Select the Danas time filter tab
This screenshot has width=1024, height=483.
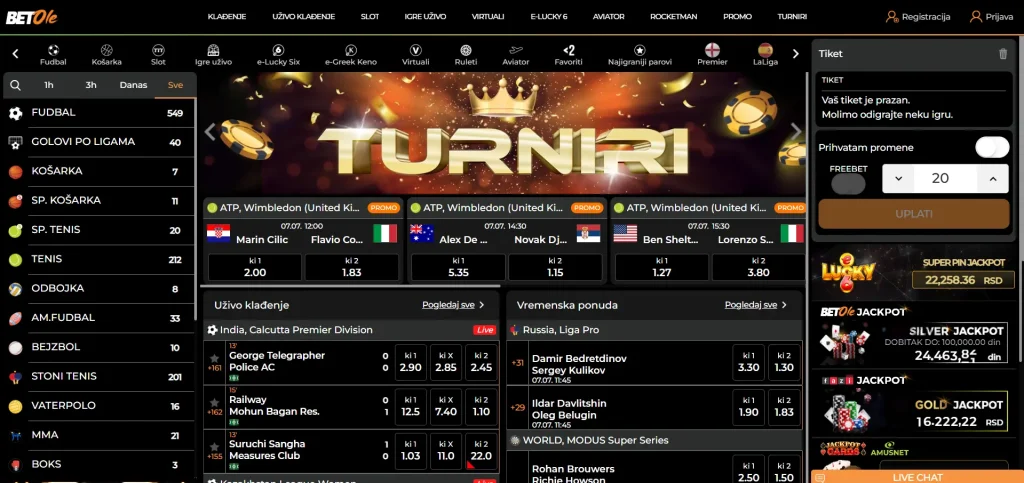tap(133, 85)
